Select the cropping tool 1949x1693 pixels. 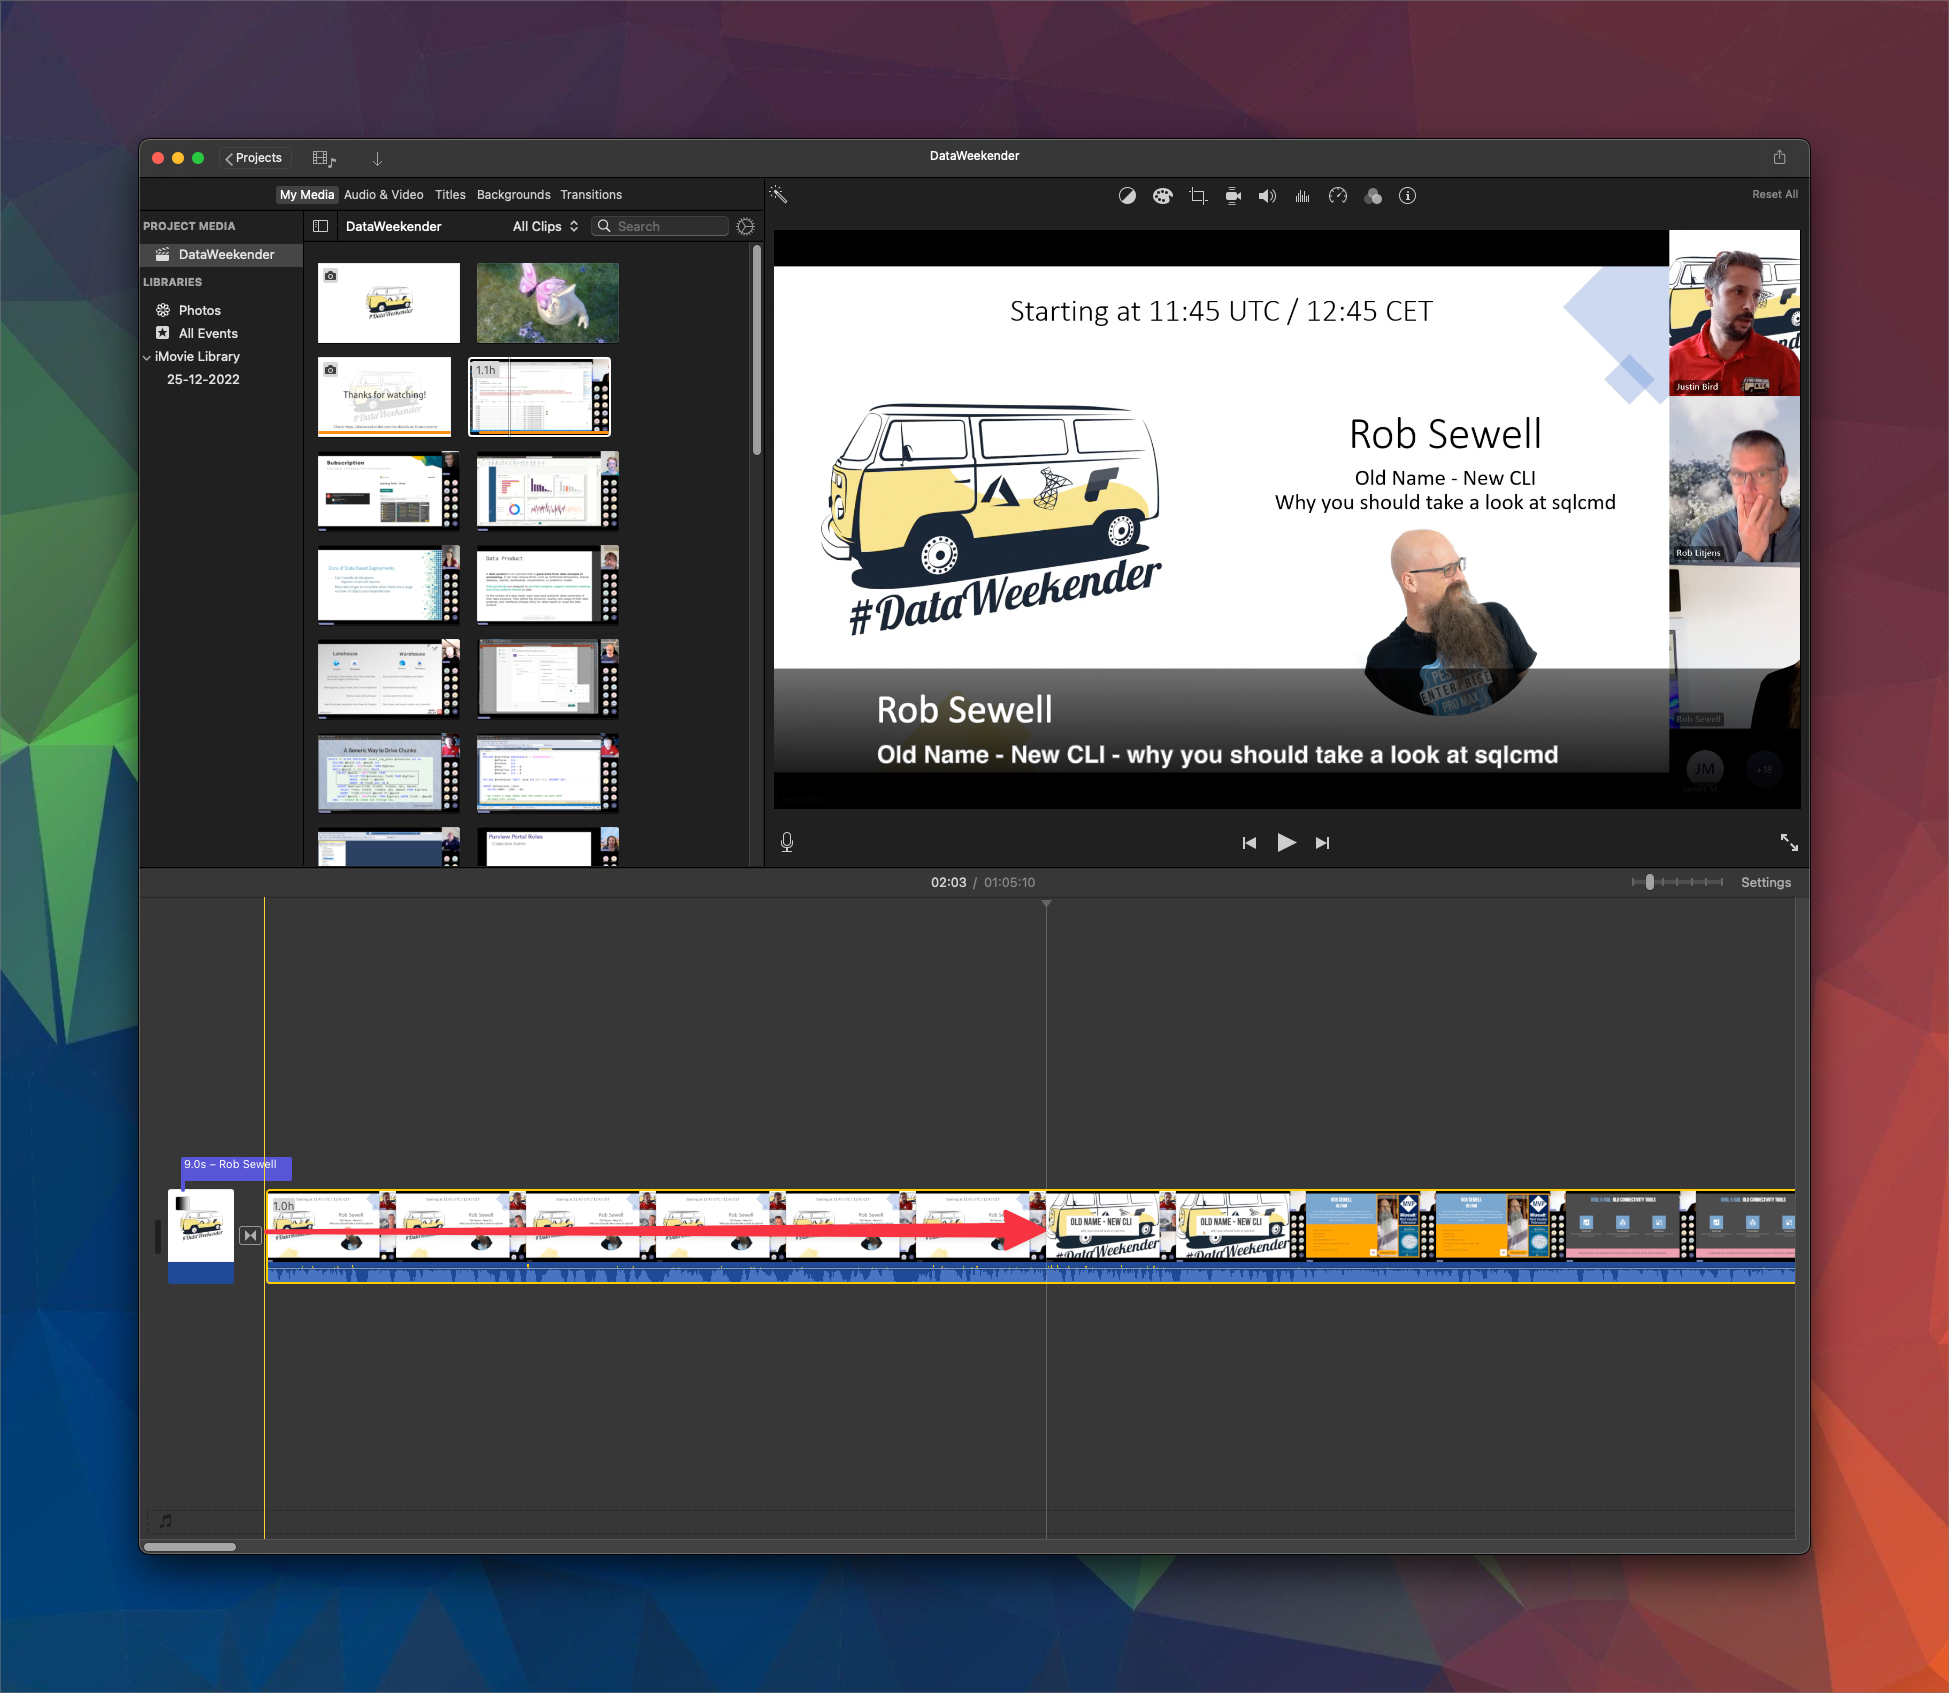(1198, 196)
